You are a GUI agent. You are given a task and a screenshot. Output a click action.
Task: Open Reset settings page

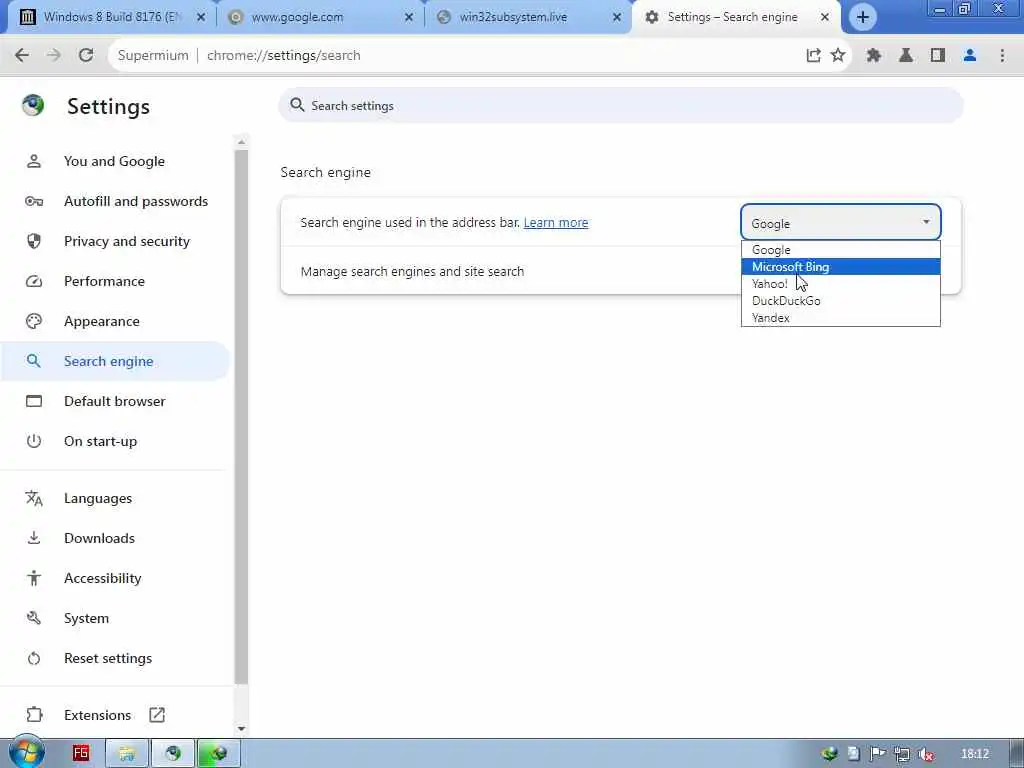tap(114, 658)
